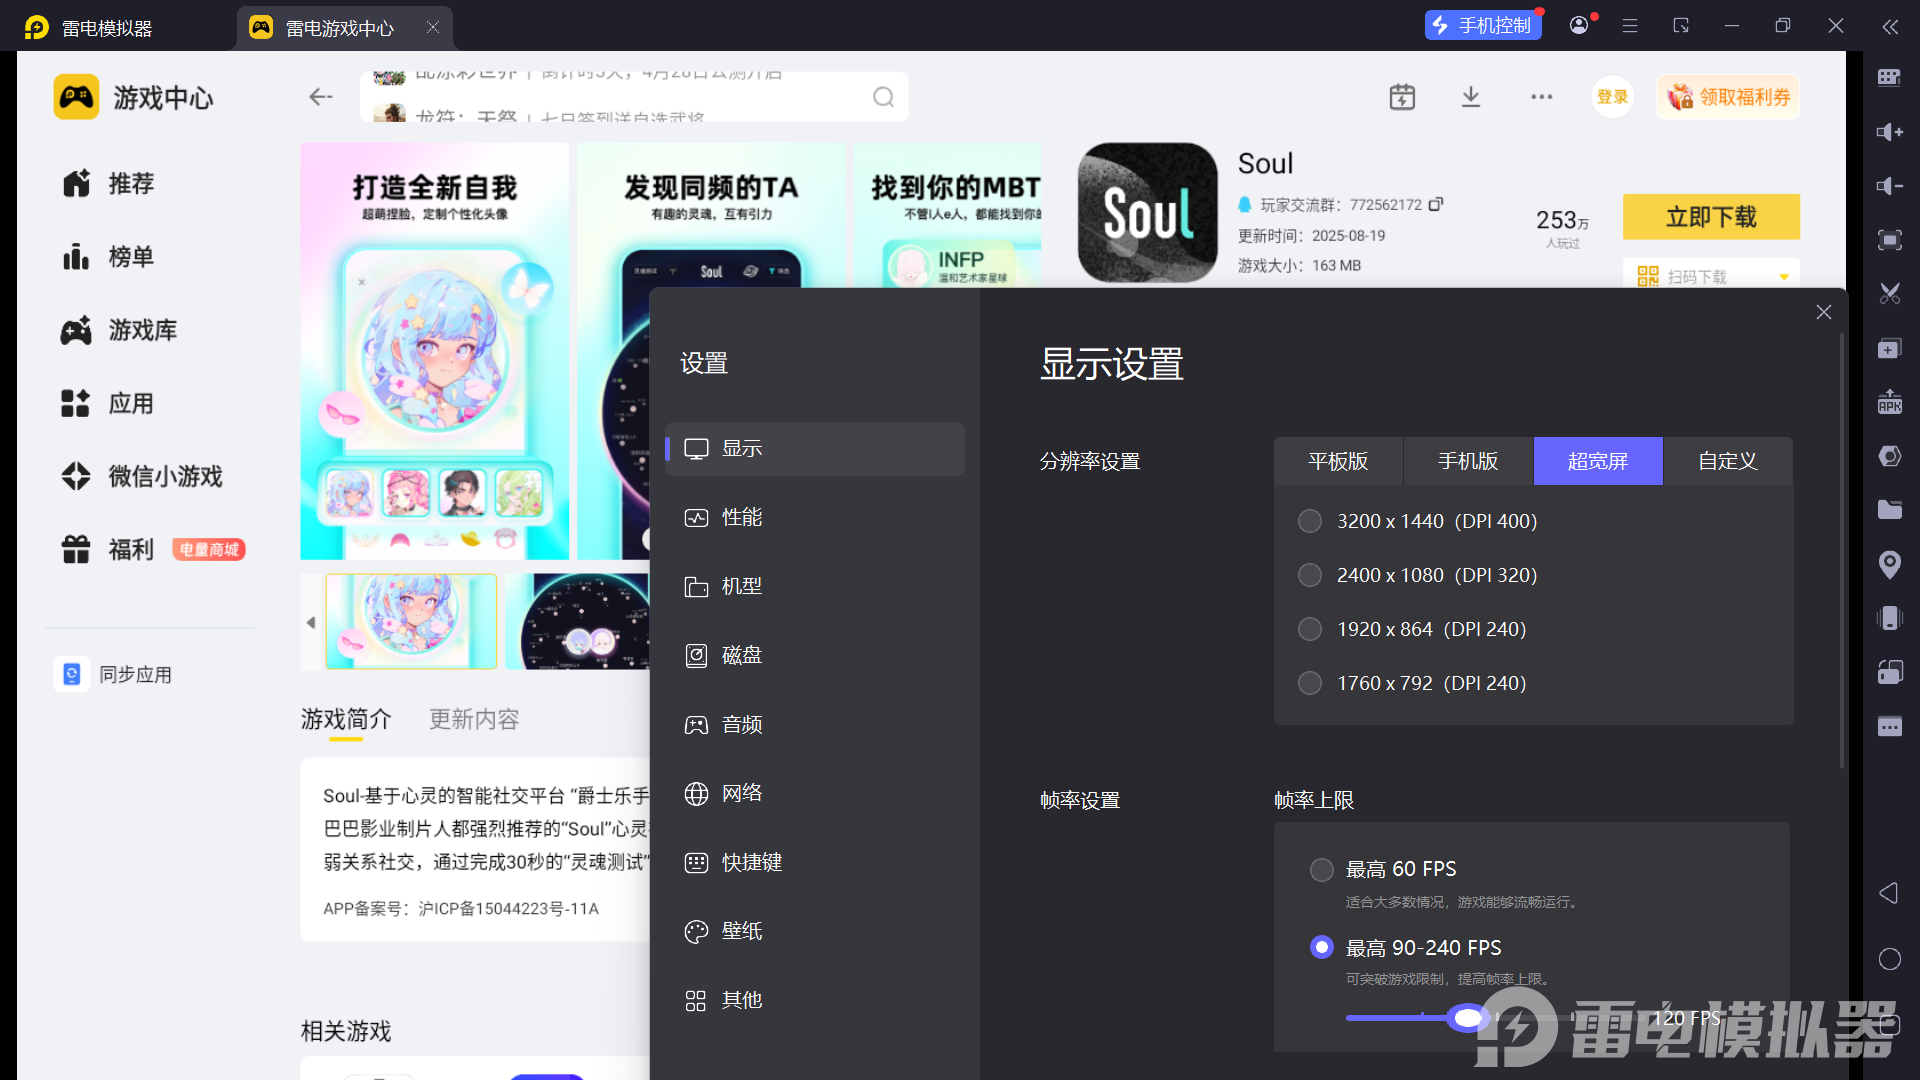
Task: Click the calendar check-in icon
Action: 1402,97
